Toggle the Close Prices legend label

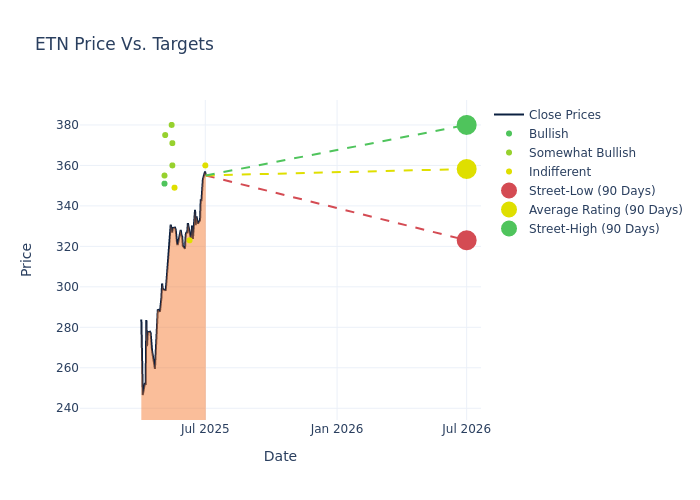tap(564, 115)
